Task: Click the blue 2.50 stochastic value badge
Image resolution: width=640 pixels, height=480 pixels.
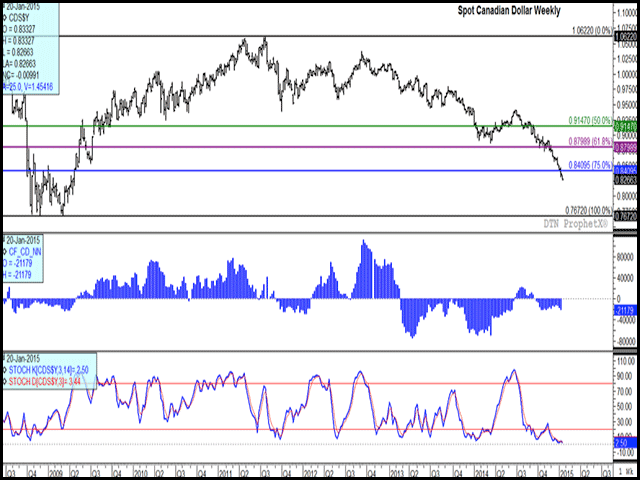Action: 625,442
